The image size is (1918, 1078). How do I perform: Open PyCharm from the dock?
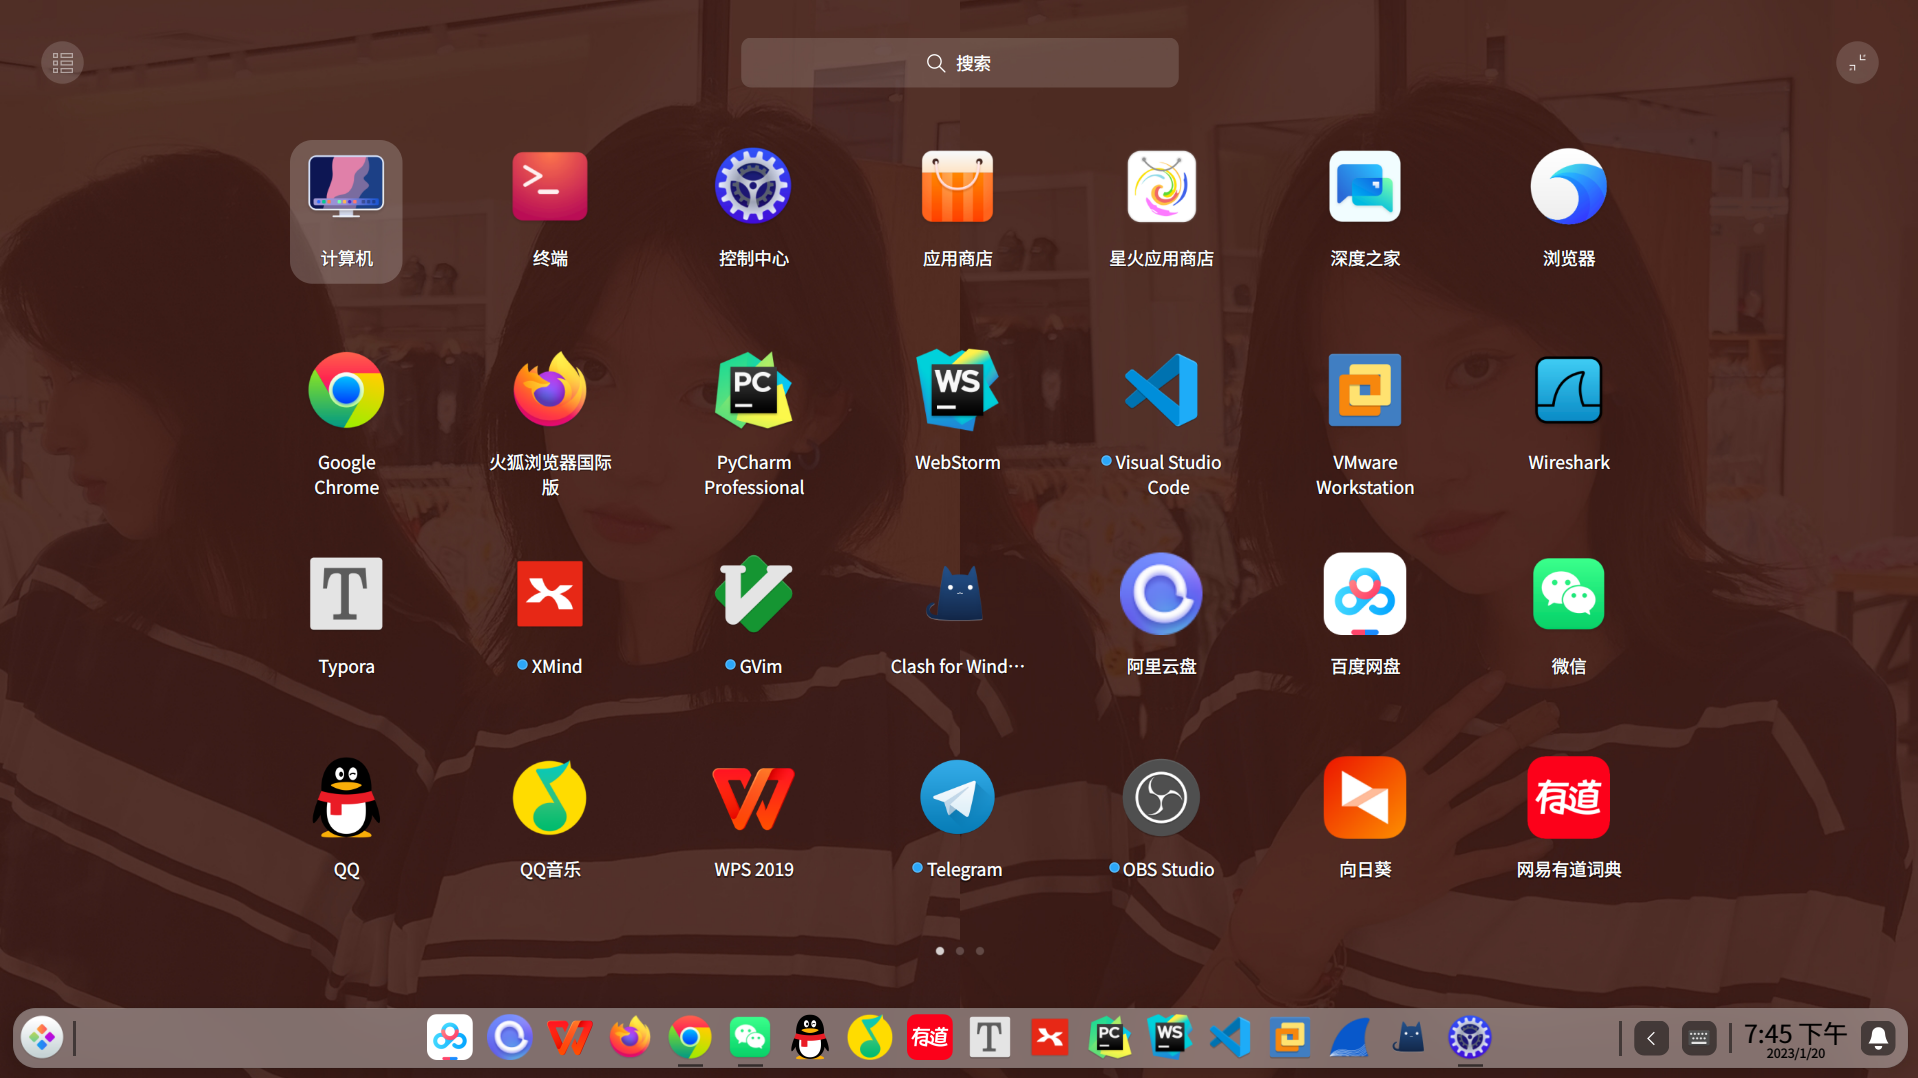pyautogui.click(x=1110, y=1038)
